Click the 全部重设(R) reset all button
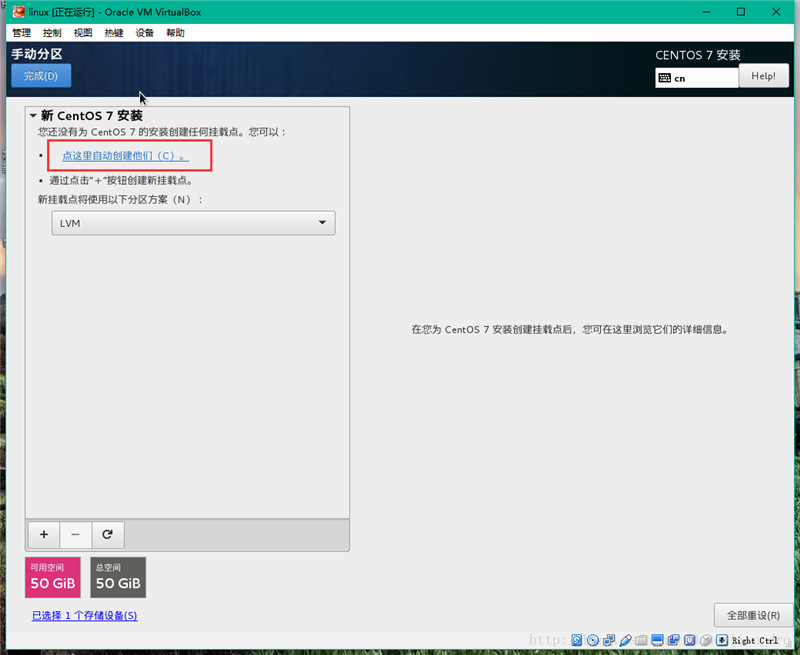 coord(753,615)
